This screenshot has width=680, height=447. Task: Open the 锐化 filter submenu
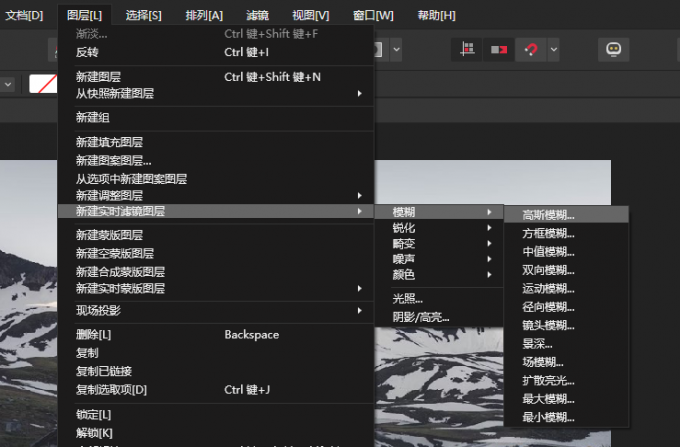coord(439,228)
